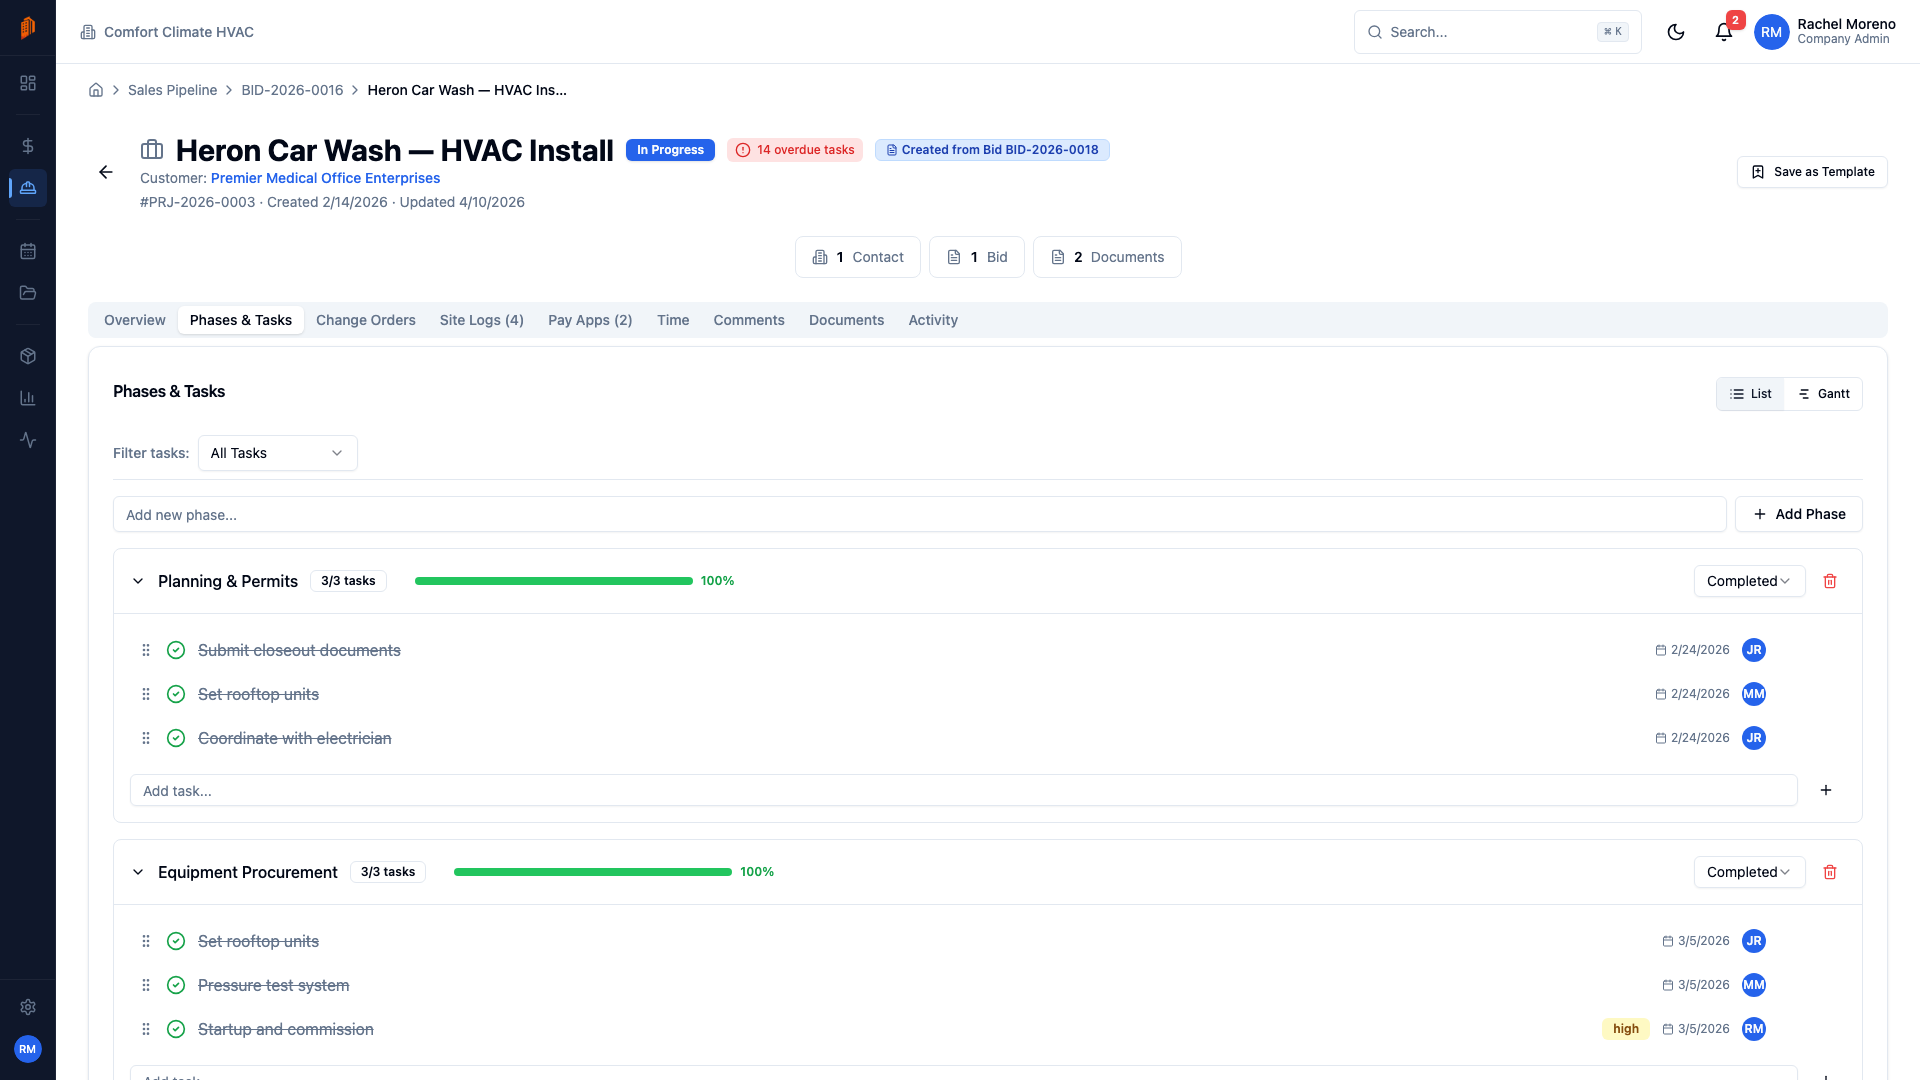Open the activity pulse icon in sidebar
The width and height of the screenshot is (1920, 1080).
[28, 440]
